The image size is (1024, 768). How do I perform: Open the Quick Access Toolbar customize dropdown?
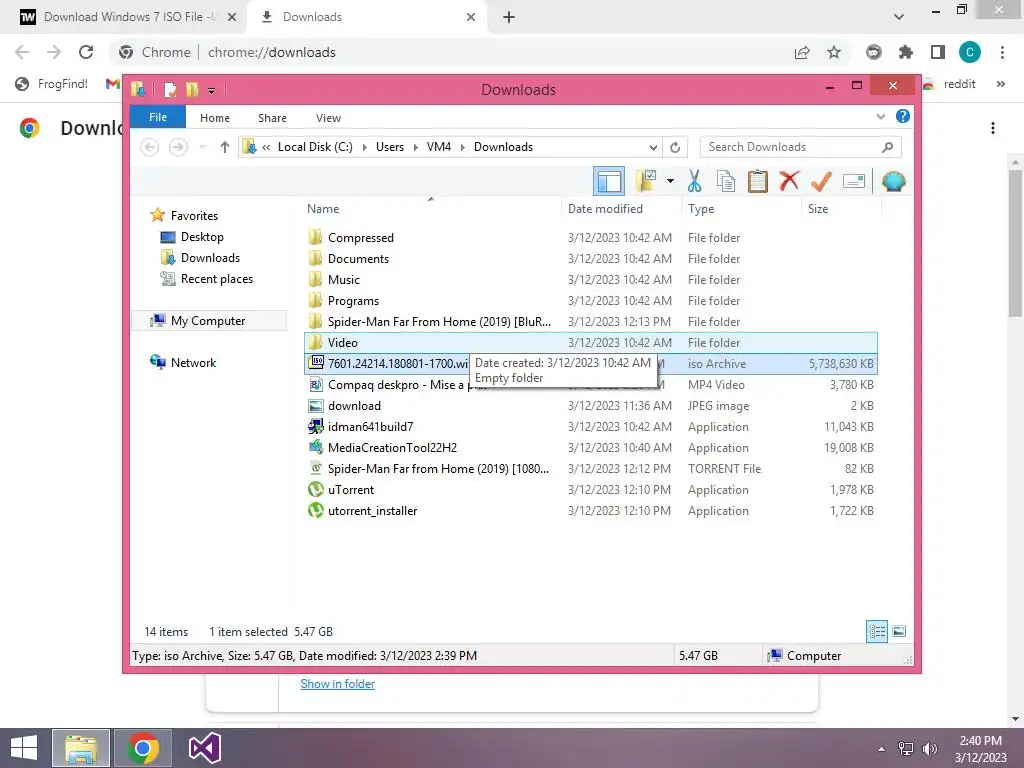(212, 90)
